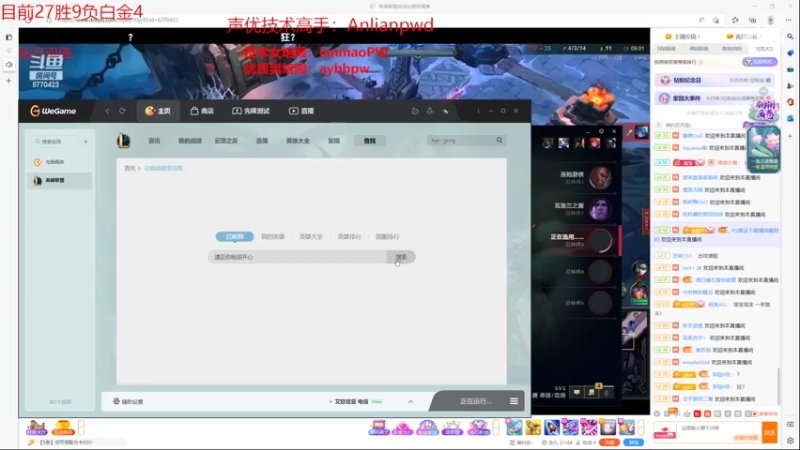Send chat with orange 发送 button
This screenshot has width=800, height=450.
pyautogui.click(x=769, y=432)
